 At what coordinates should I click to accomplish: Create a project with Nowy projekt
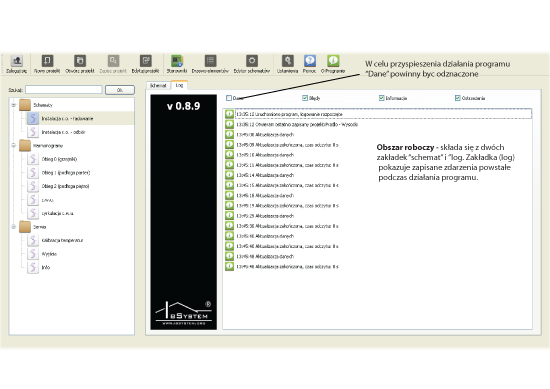pyautogui.click(x=47, y=61)
